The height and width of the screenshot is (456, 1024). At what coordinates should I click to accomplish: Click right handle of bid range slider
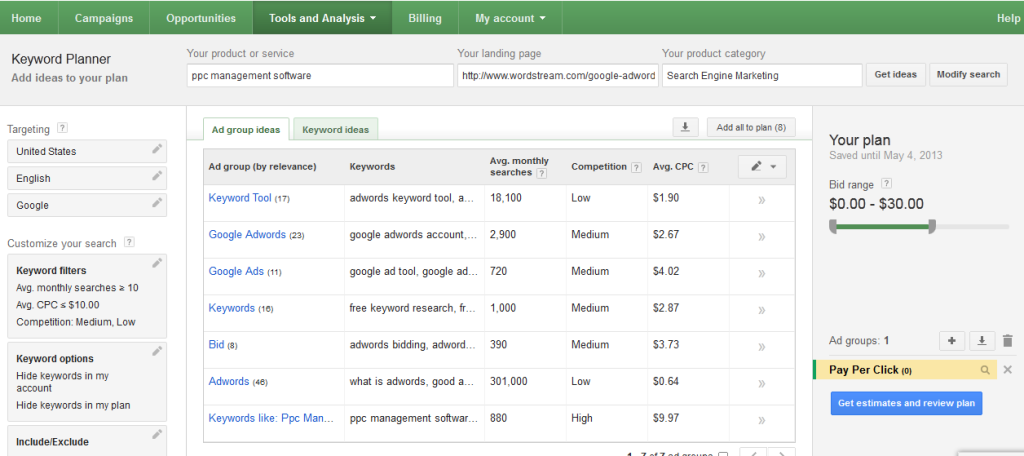(932, 227)
